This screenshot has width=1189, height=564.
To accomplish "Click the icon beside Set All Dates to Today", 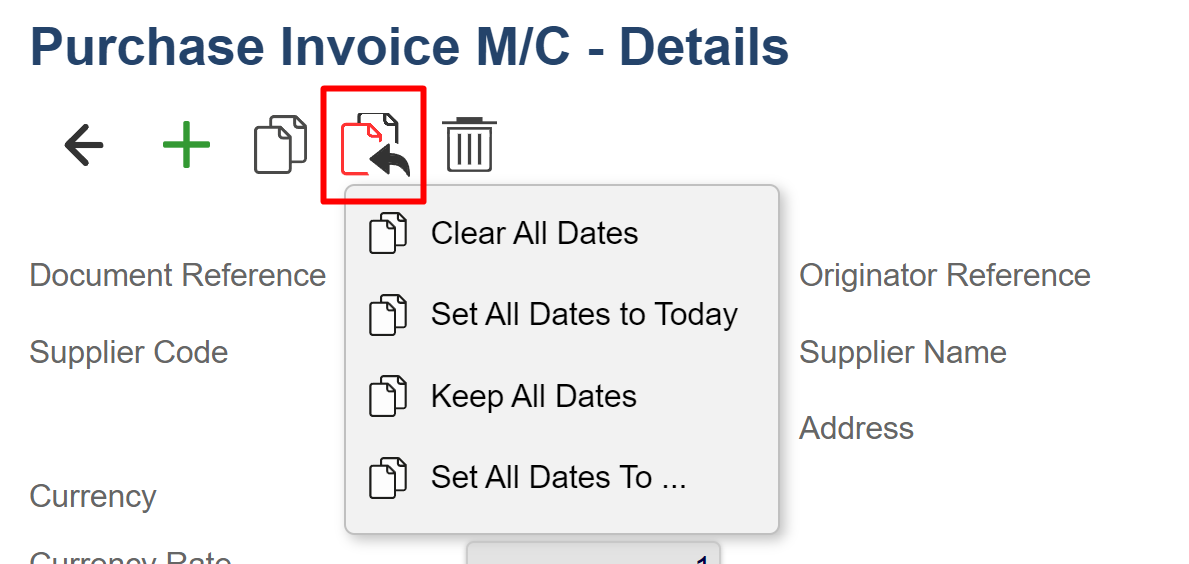I will coord(388,315).
